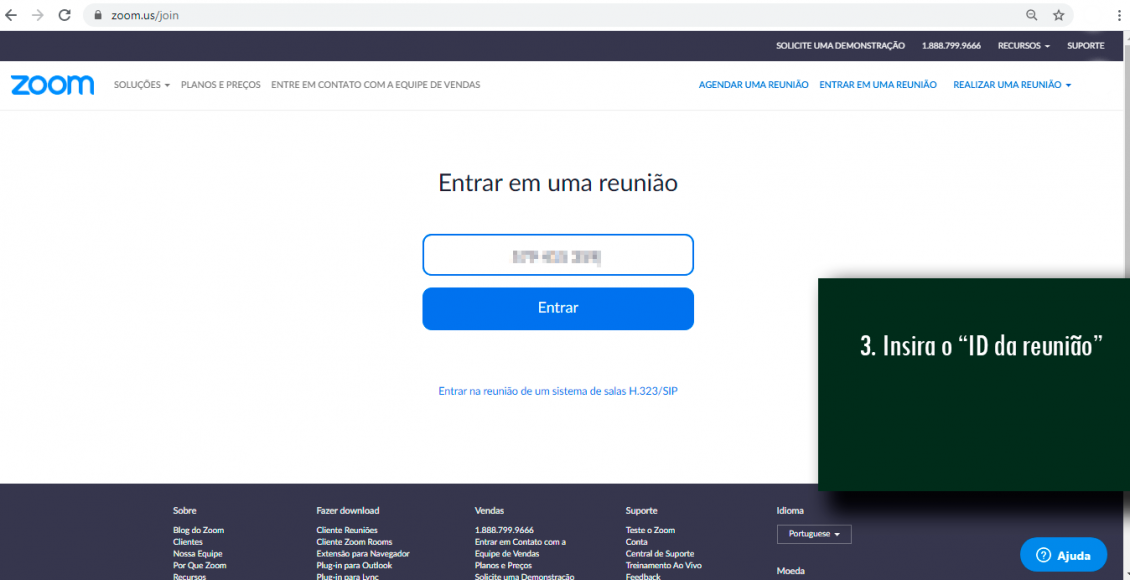Open Cliente Reuniões download link
This screenshot has width=1130, height=580.
[347, 530]
